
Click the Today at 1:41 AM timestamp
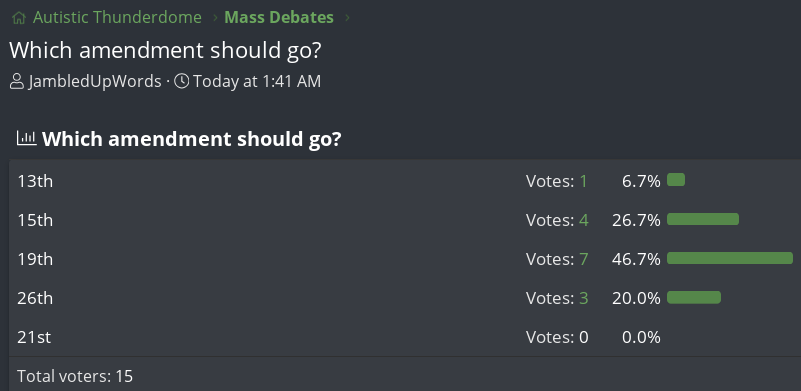257,81
